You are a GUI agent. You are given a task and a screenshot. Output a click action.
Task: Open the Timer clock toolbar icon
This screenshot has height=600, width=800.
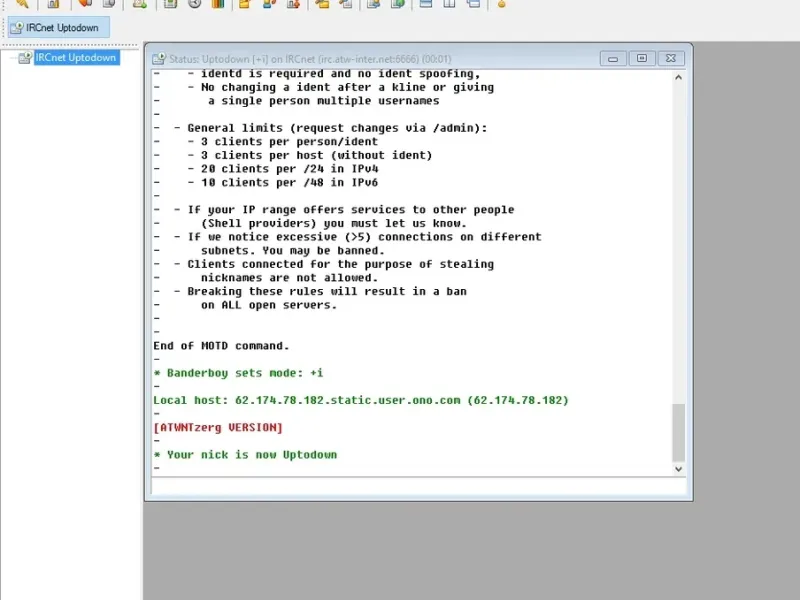point(194,4)
